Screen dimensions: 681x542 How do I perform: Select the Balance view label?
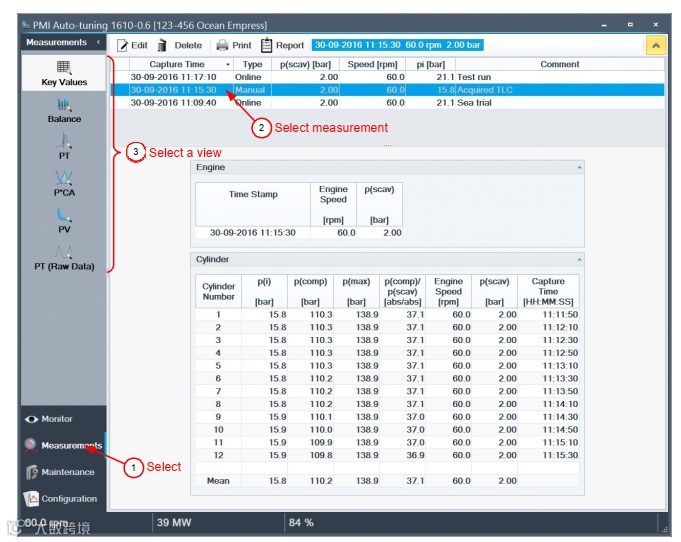[x=64, y=119]
